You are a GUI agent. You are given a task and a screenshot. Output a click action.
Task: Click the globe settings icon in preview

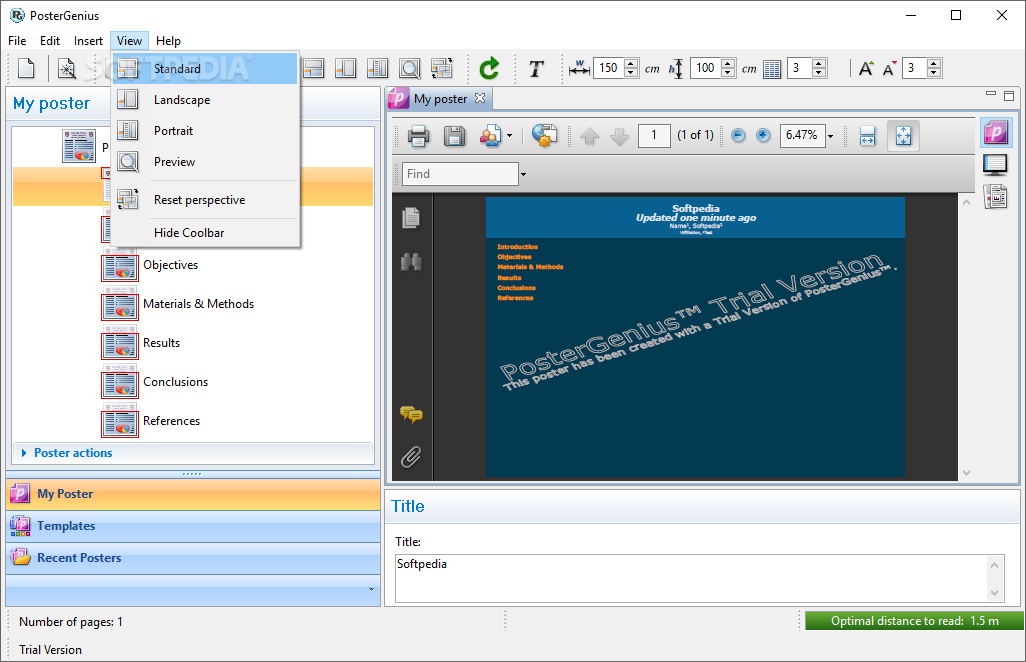(x=544, y=135)
